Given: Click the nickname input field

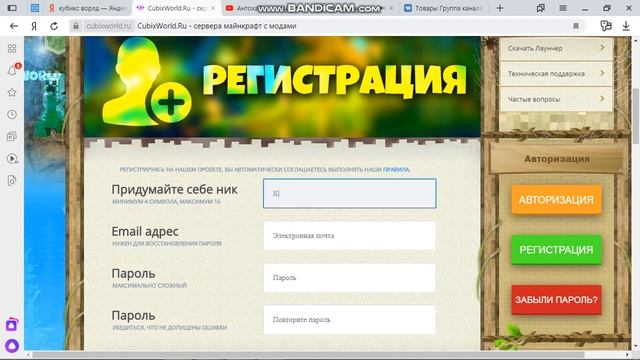Looking at the screenshot, I should 350,193.
